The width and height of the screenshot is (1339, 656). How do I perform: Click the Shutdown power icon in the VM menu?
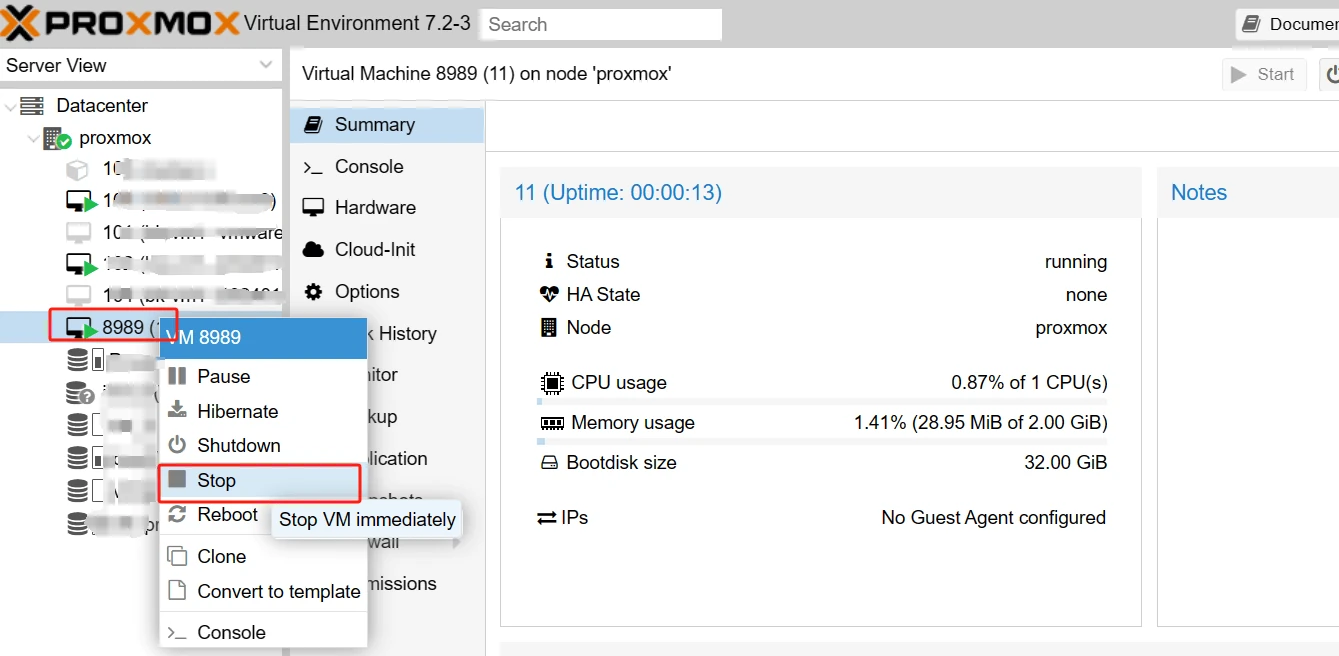(177, 445)
